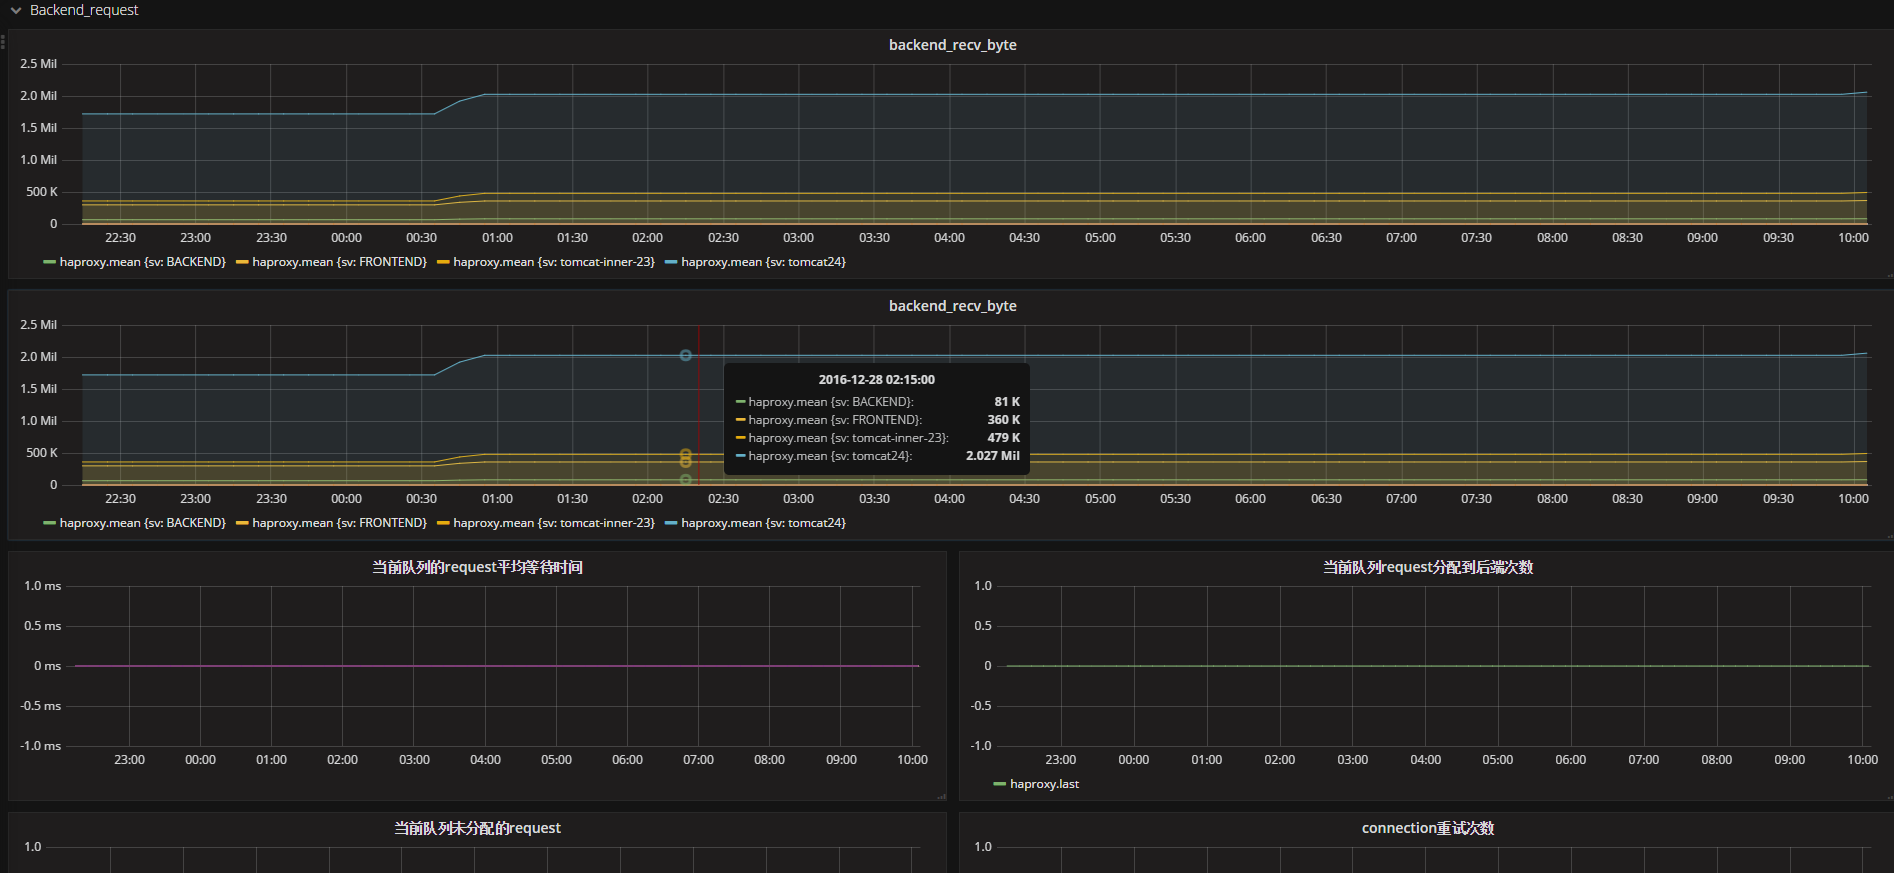Toggle FRONTEND series in upper panel legend
This screenshot has height=873, width=1894.
339,262
